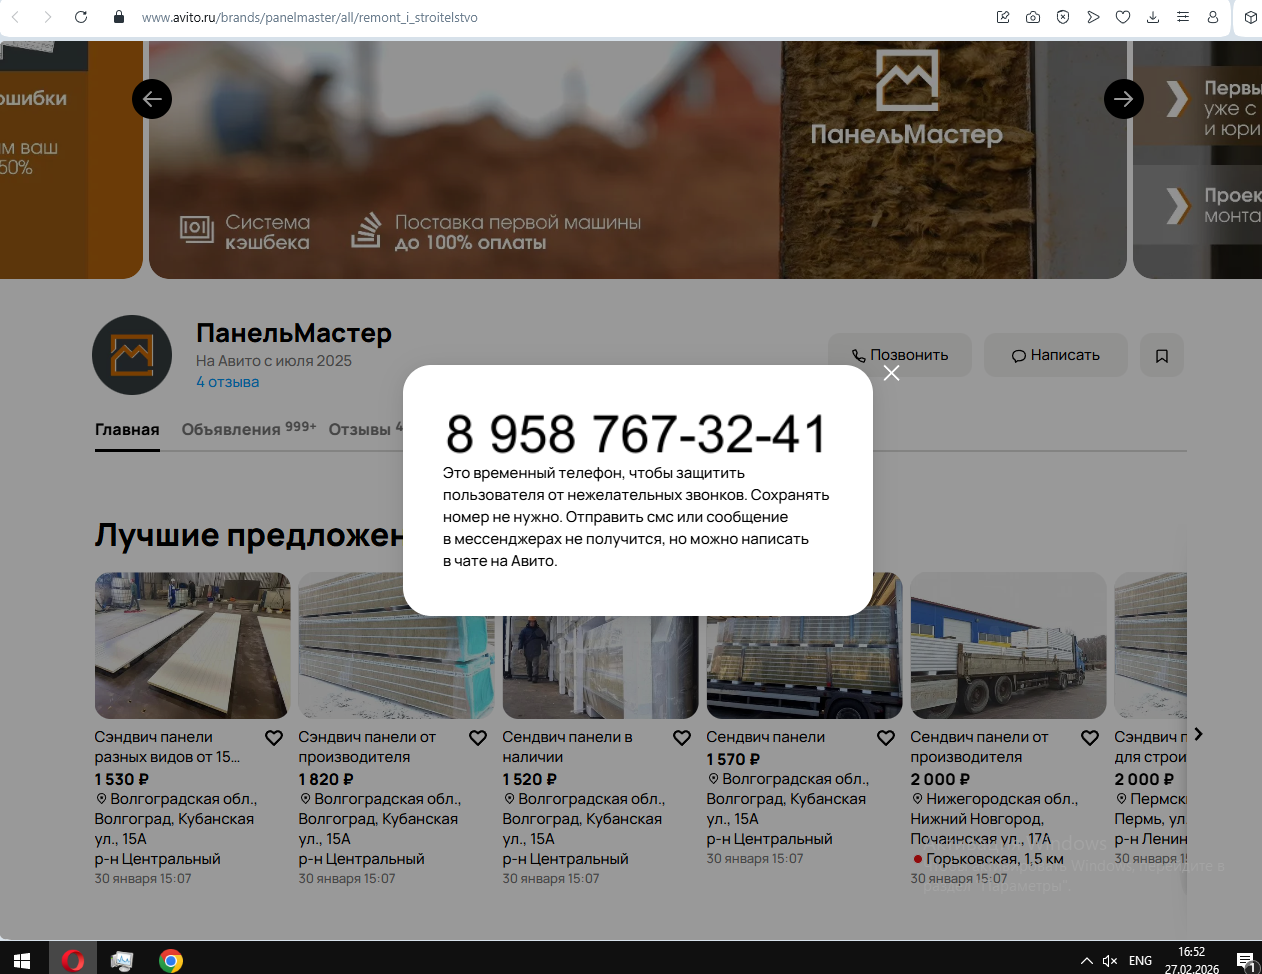Open browser downloads icon
The image size is (1262, 974).
pos(1153,17)
